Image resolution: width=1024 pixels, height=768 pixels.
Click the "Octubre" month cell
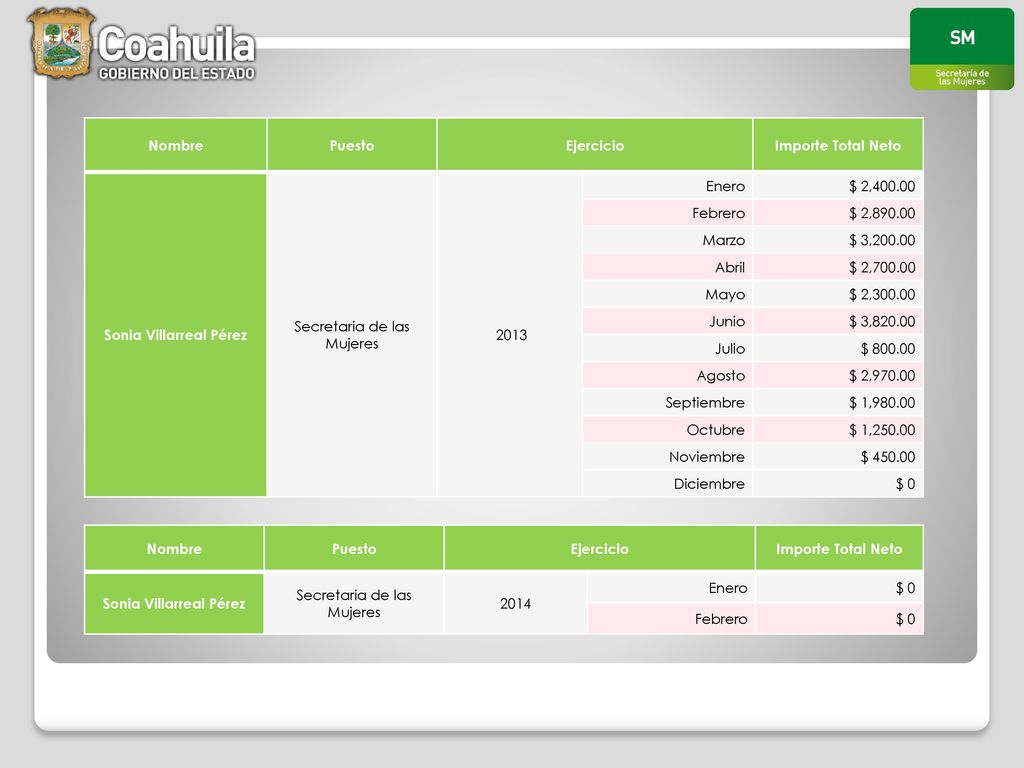tap(667, 430)
